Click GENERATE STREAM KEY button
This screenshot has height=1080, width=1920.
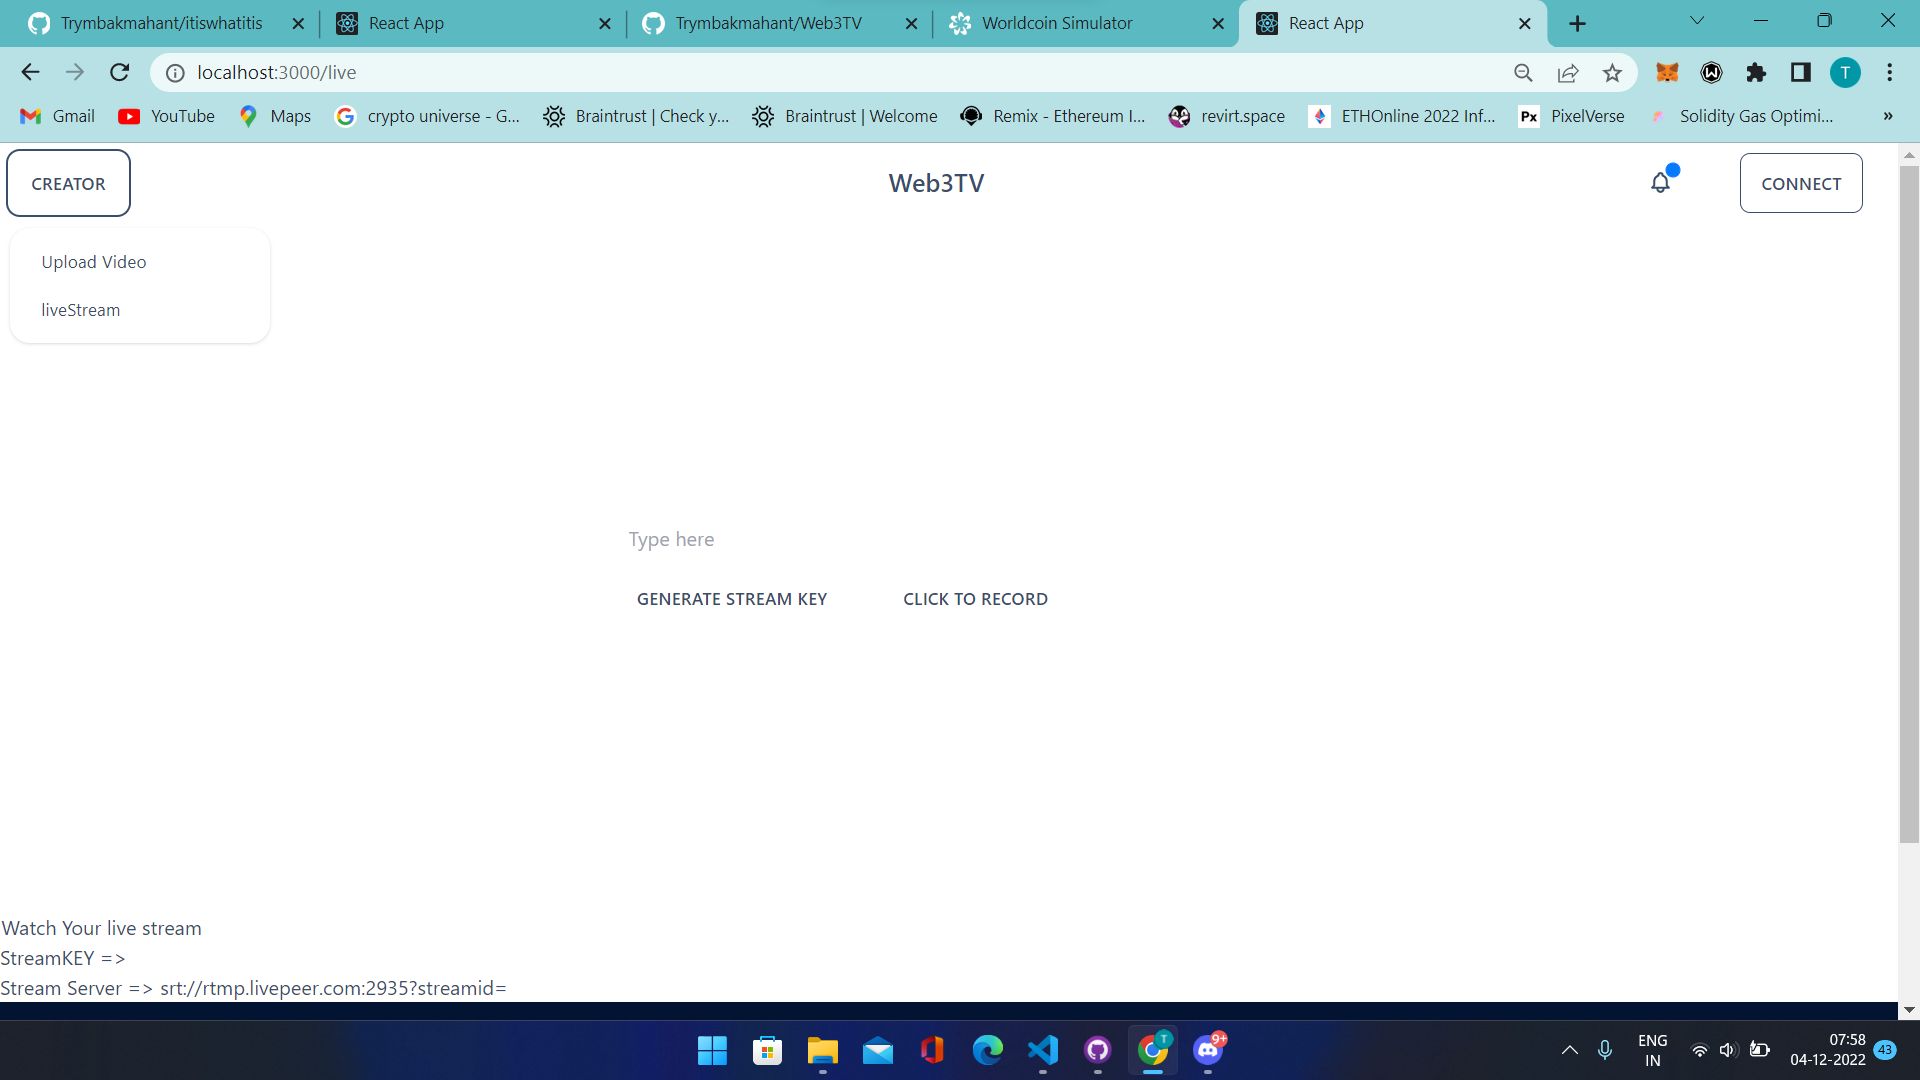point(732,599)
